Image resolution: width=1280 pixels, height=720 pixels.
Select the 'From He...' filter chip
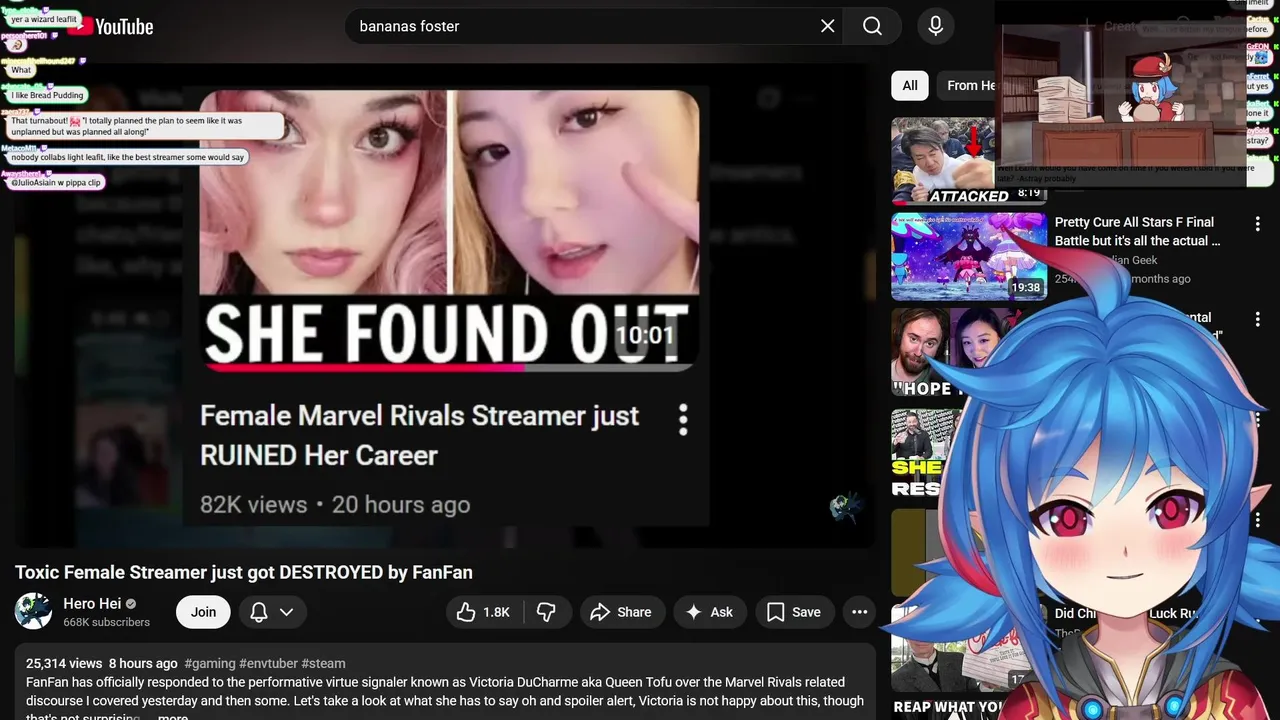tap(970, 86)
